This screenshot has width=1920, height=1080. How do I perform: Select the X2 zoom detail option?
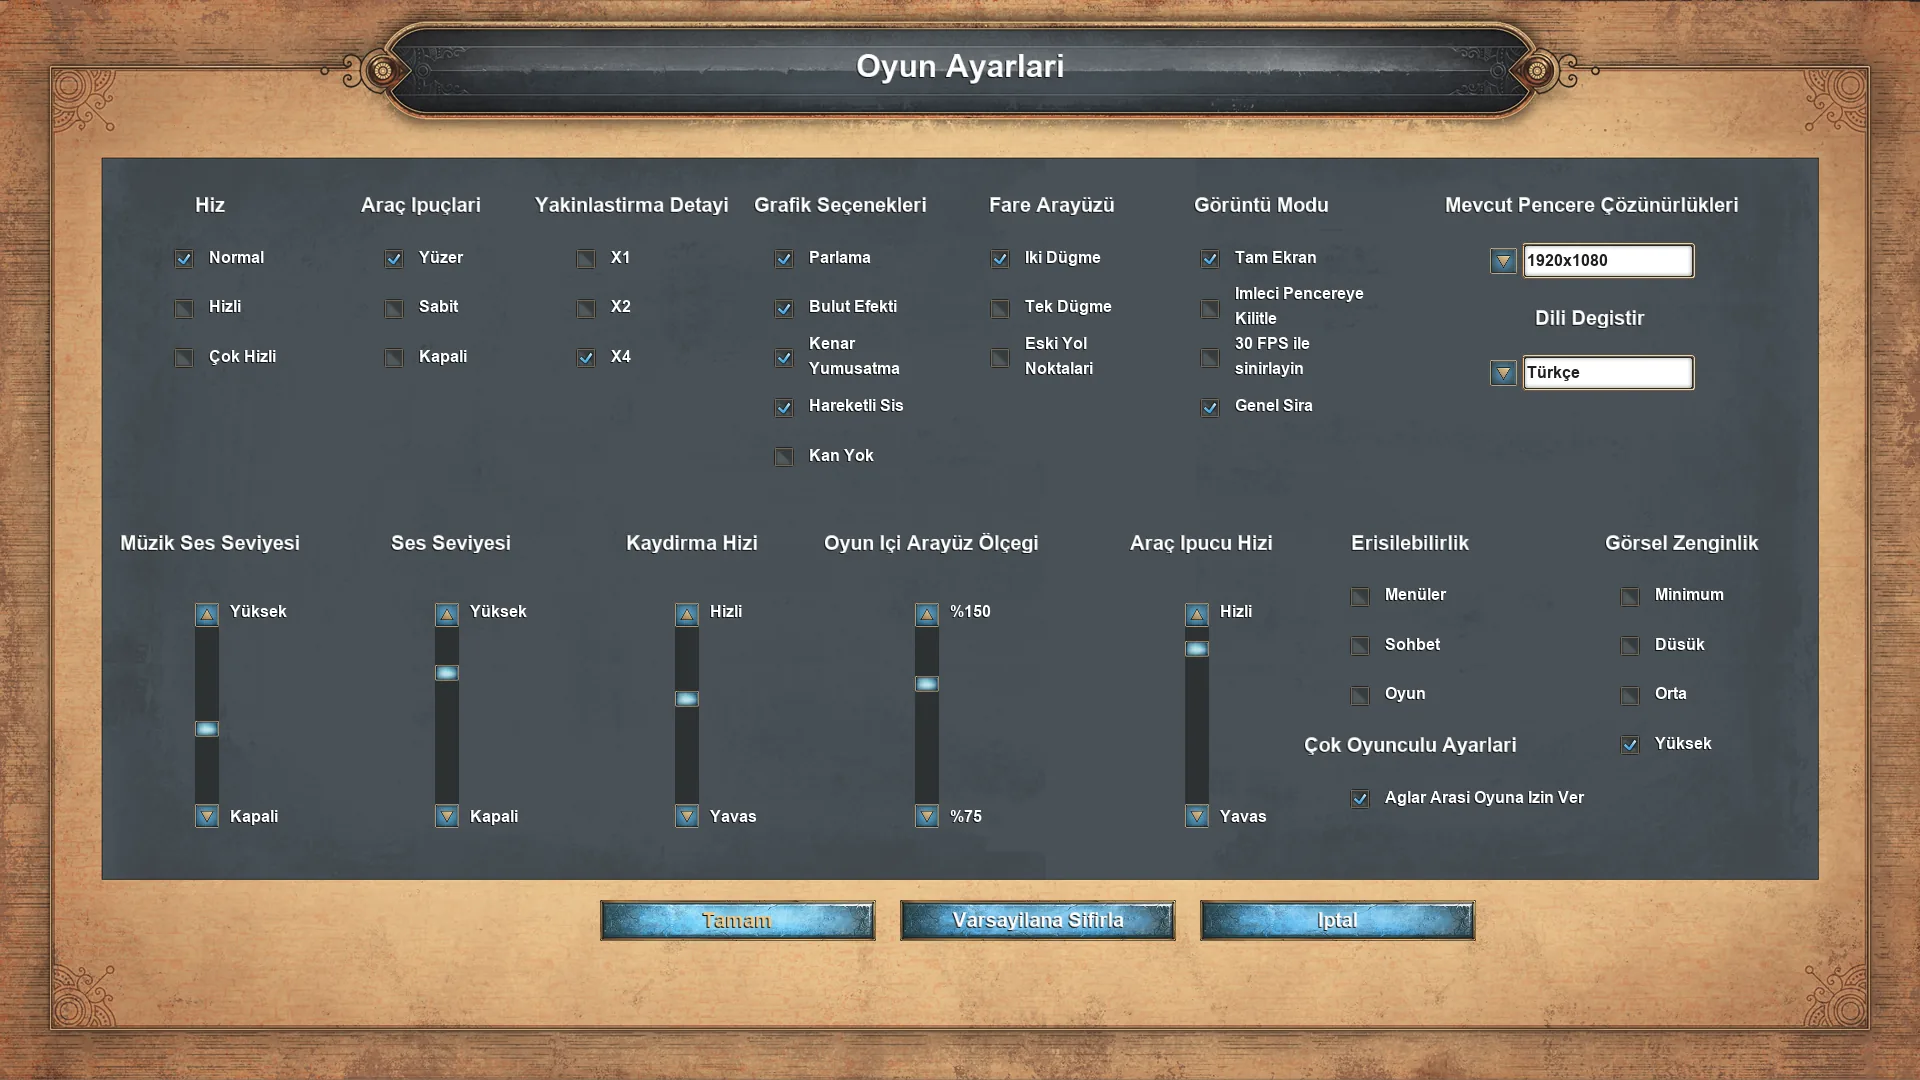(586, 308)
